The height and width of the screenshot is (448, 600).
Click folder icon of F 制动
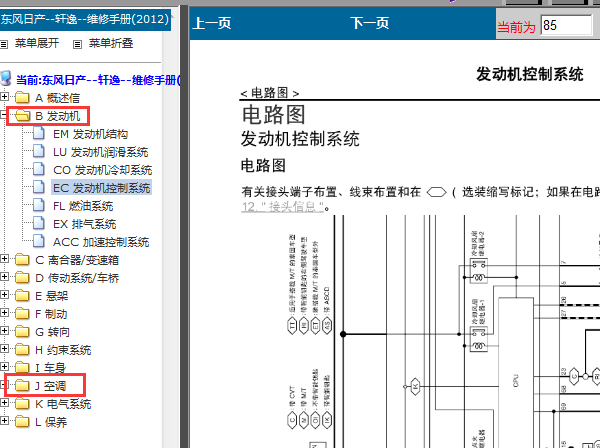coord(22,314)
